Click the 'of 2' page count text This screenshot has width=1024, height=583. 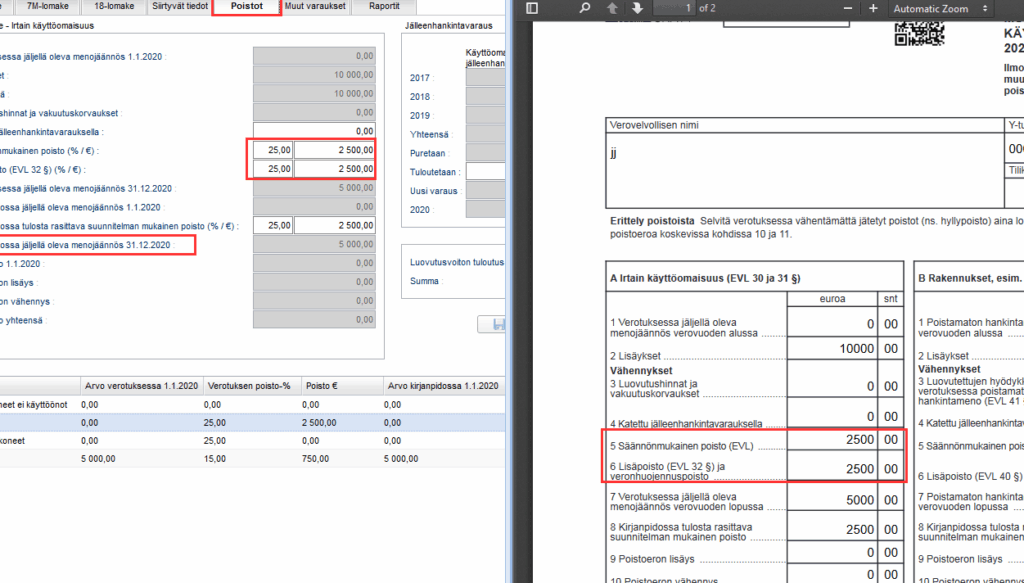(x=707, y=8)
